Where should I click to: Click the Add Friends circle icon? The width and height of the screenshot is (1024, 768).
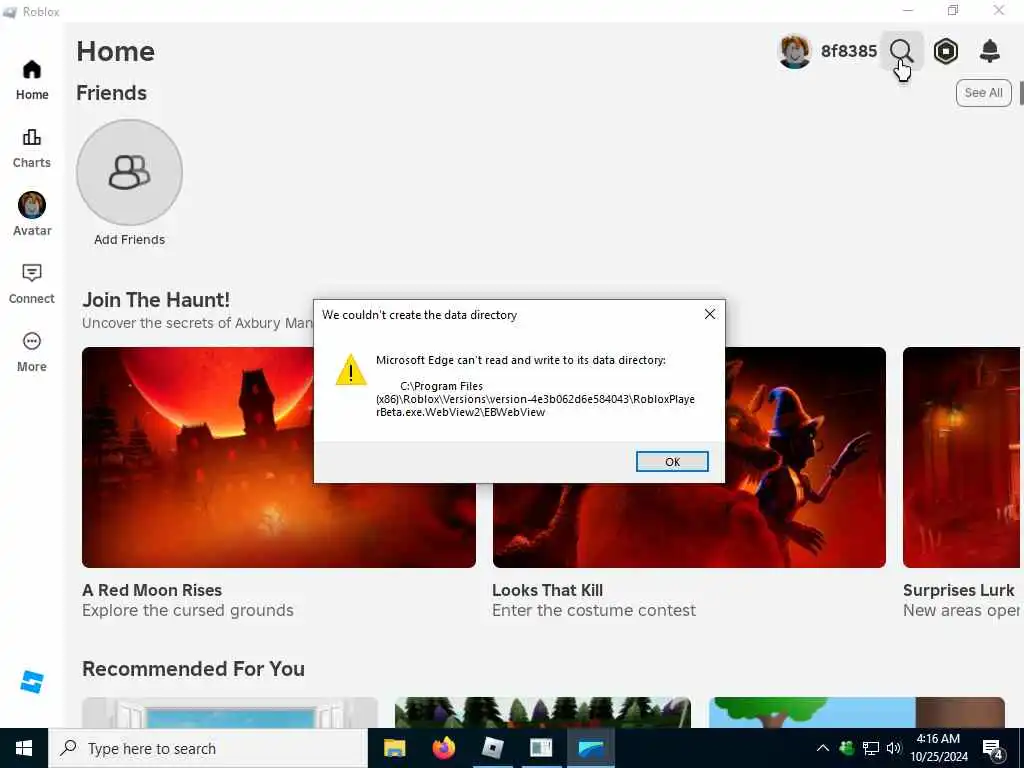[x=129, y=172]
